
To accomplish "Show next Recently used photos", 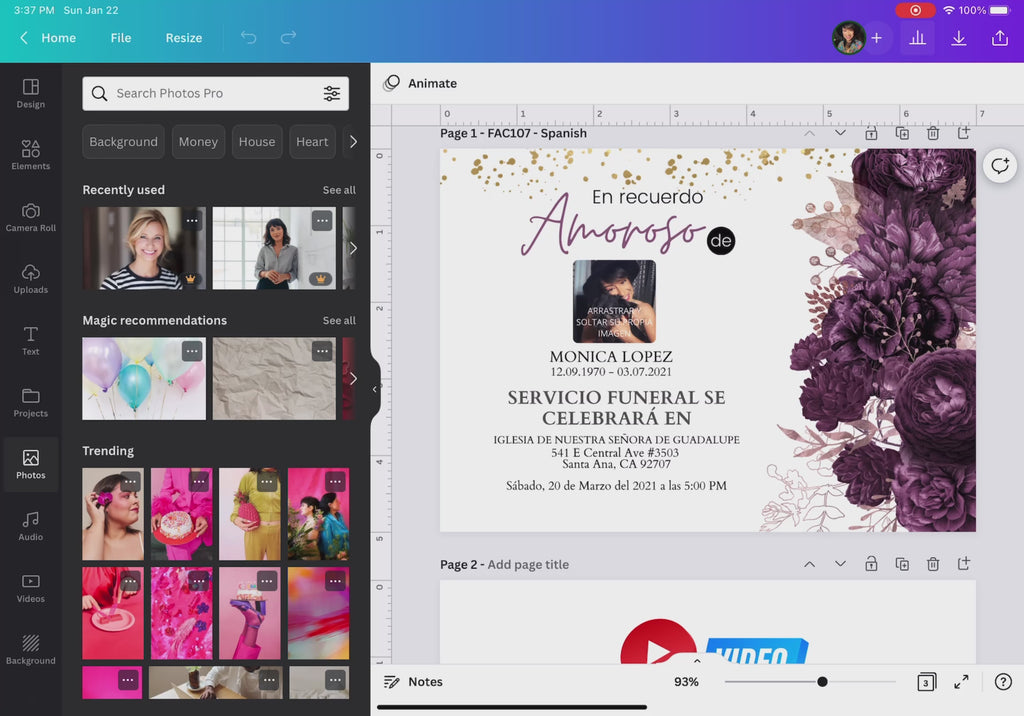I will (x=353, y=248).
